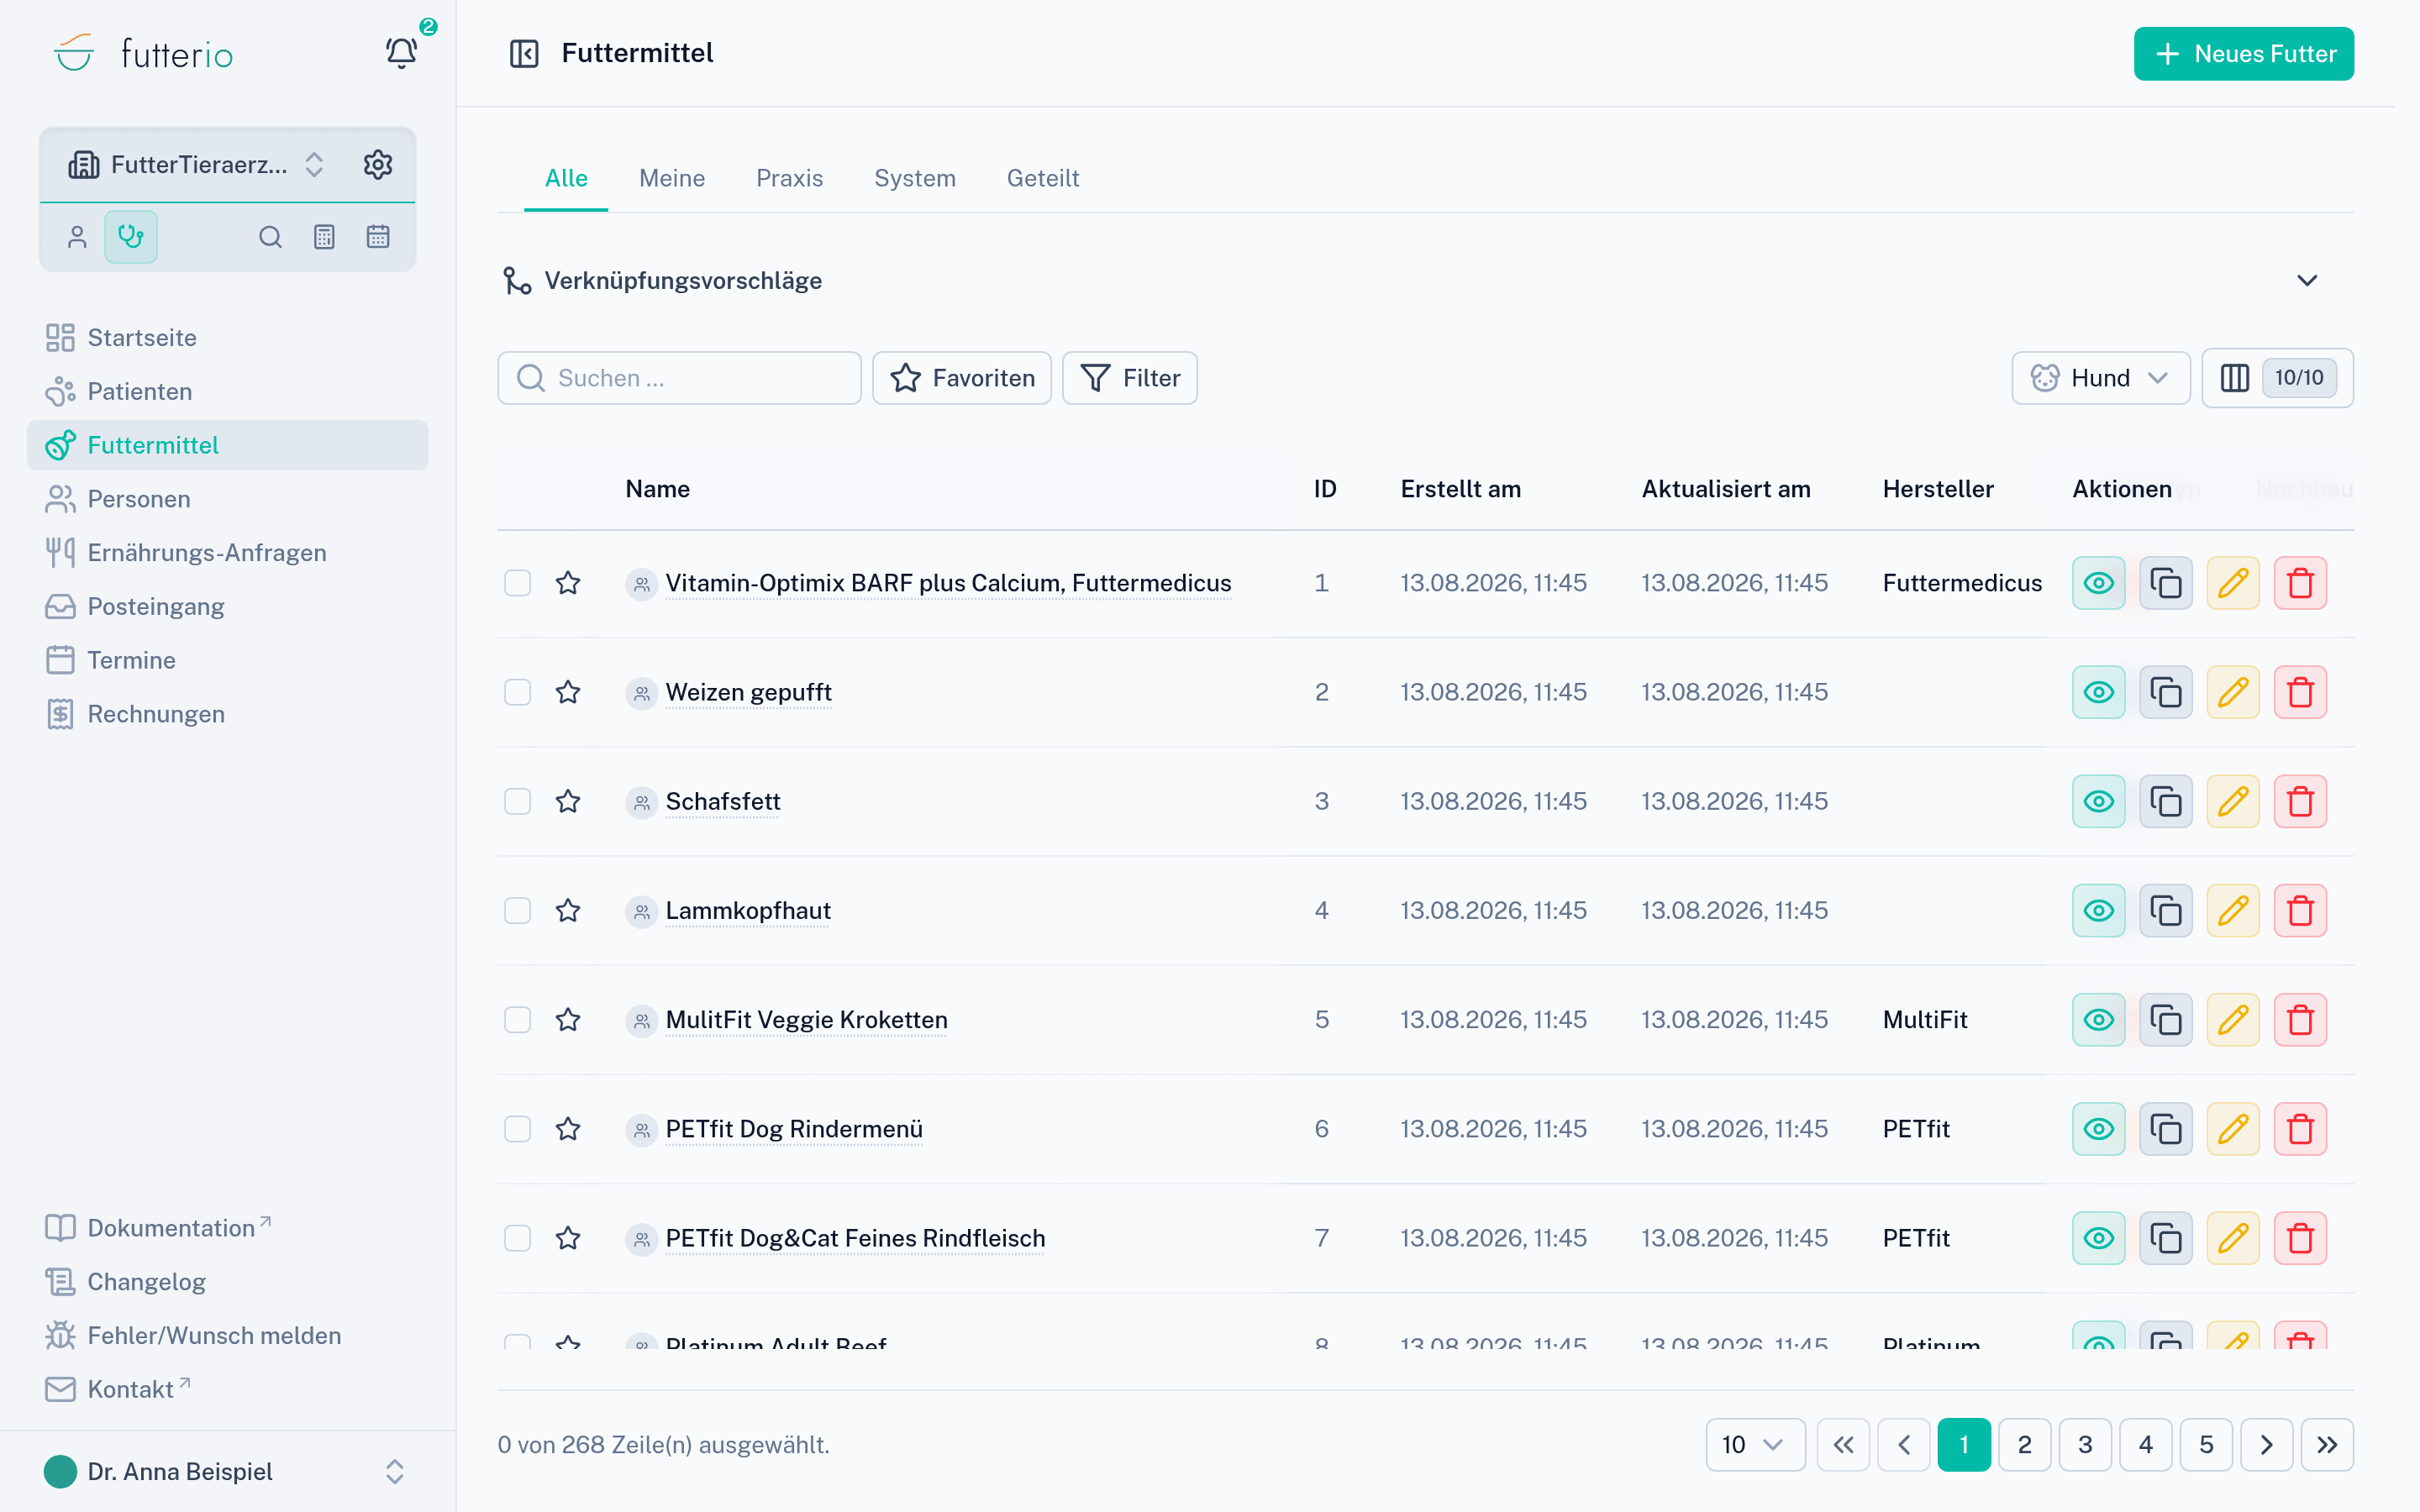Select the stethoscope mode icon
The height and width of the screenshot is (1512, 2420).
point(131,237)
